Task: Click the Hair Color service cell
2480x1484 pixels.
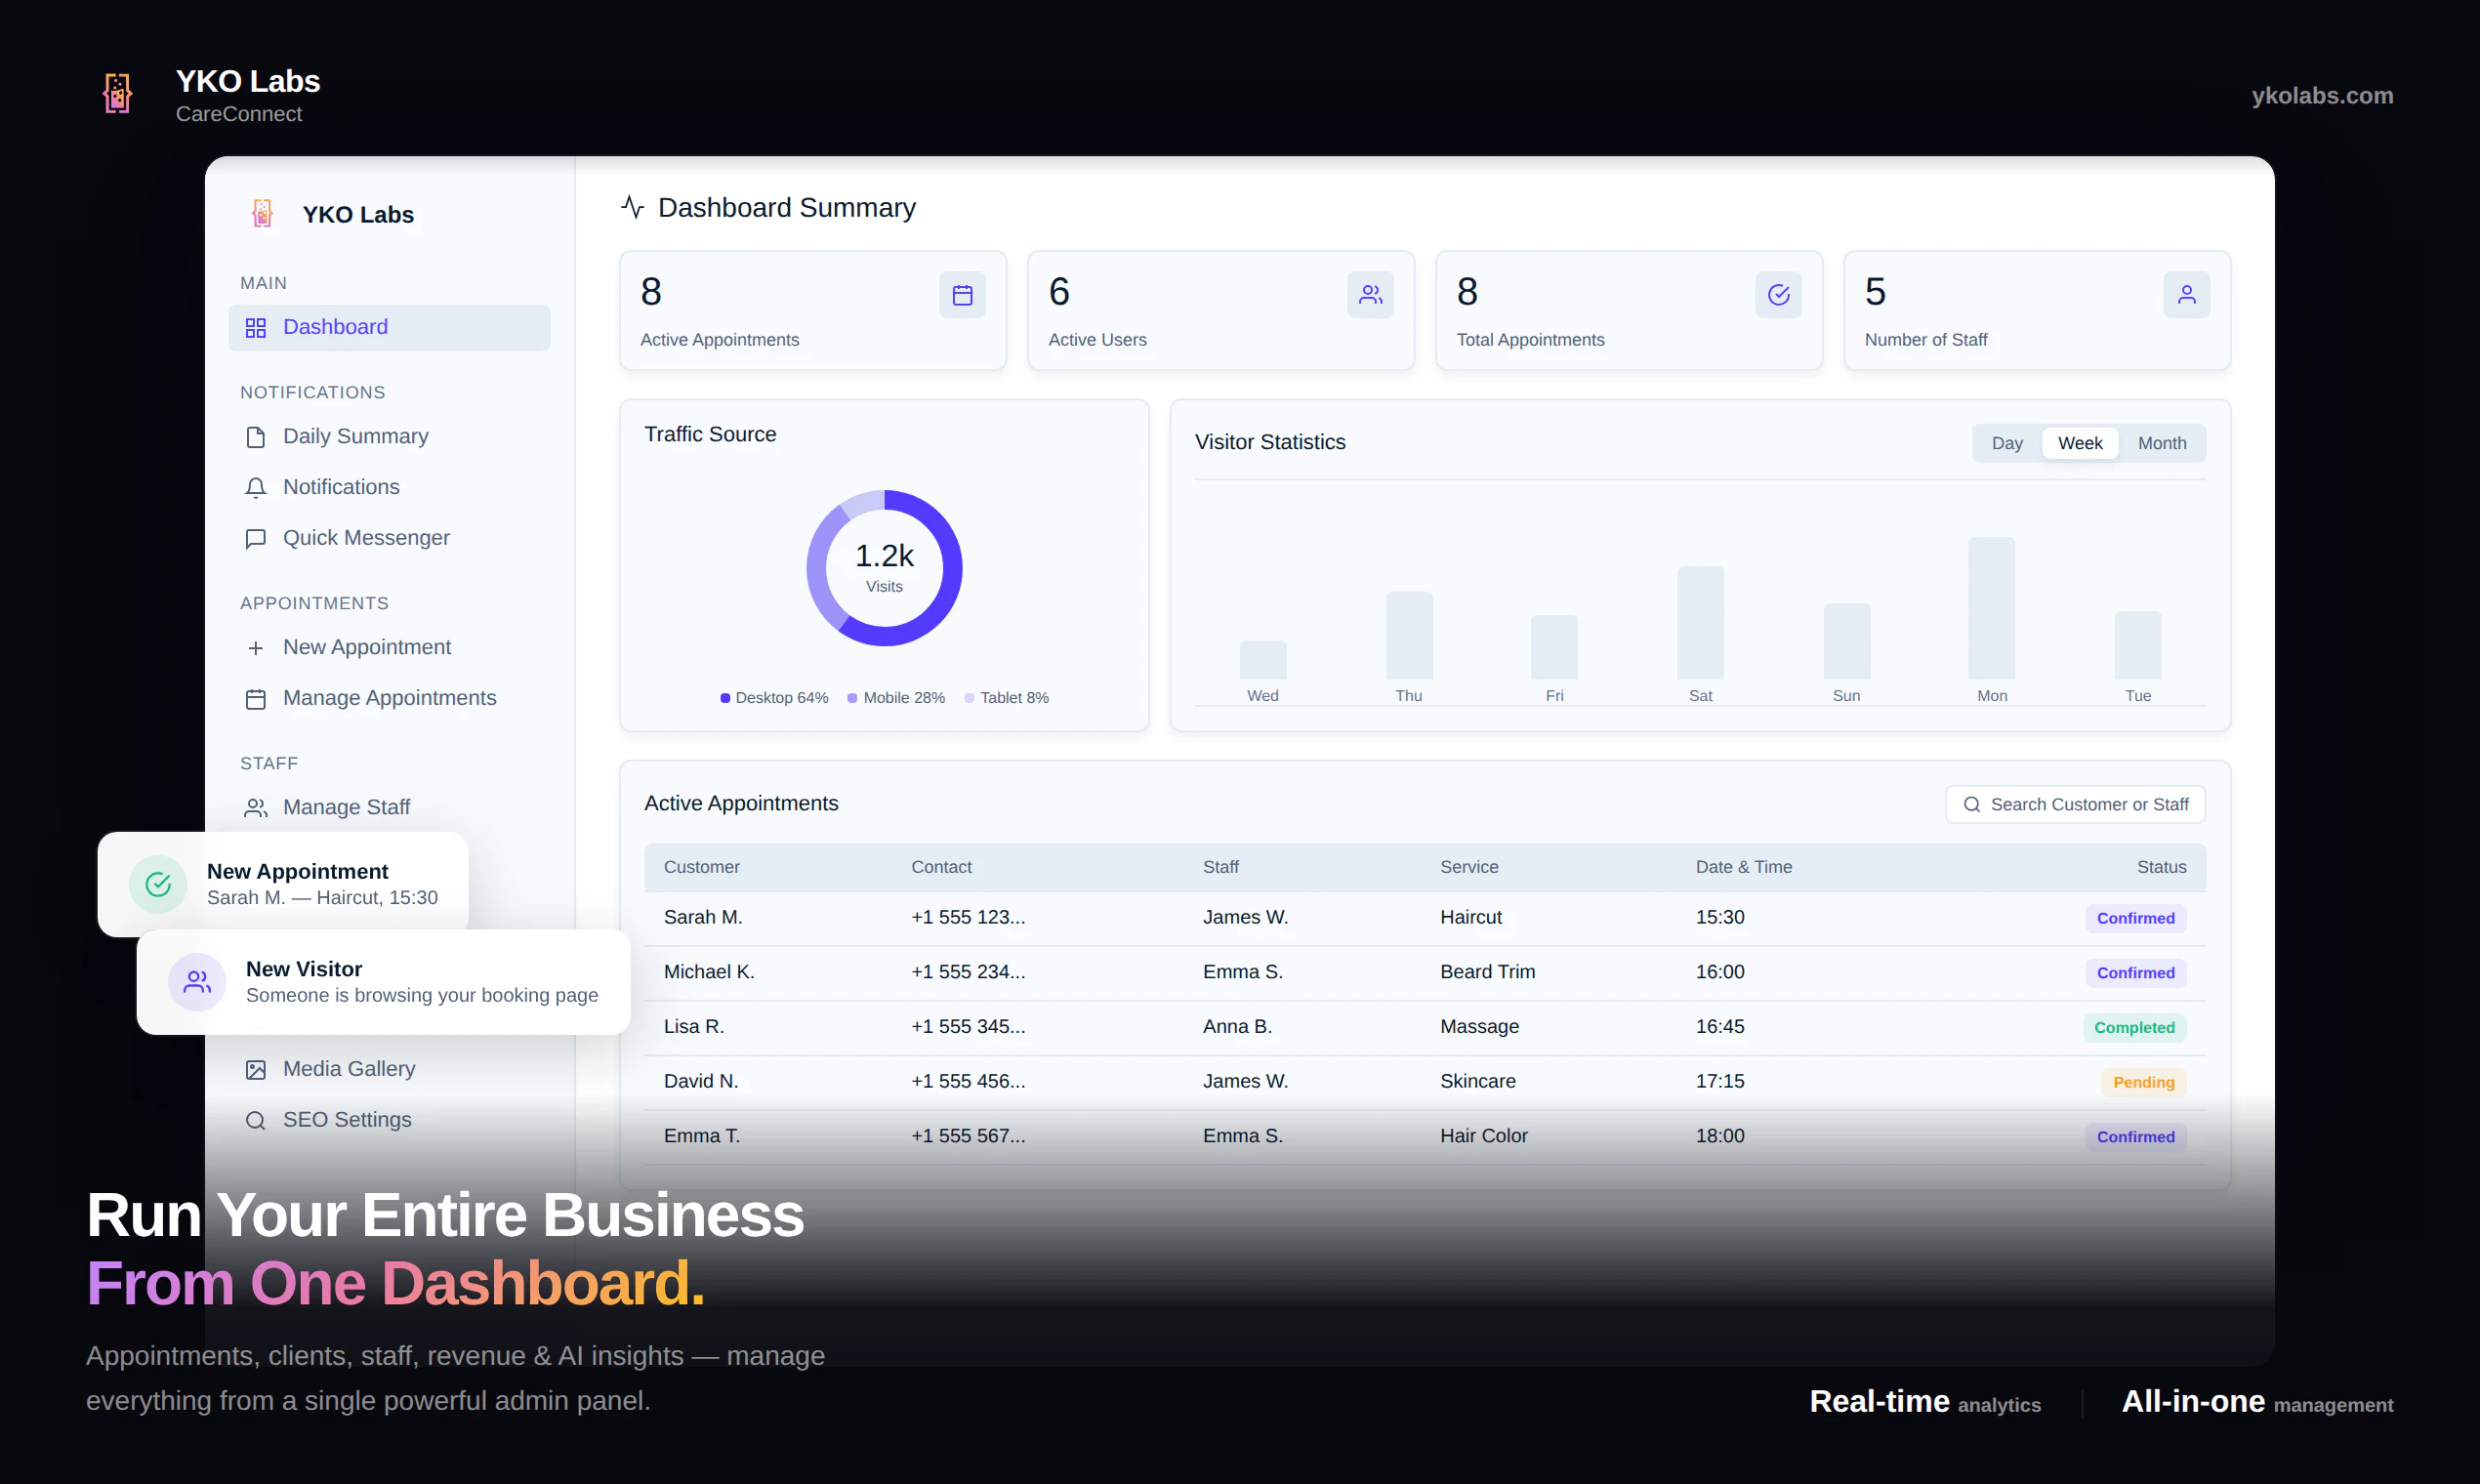Action: (x=1483, y=1137)
